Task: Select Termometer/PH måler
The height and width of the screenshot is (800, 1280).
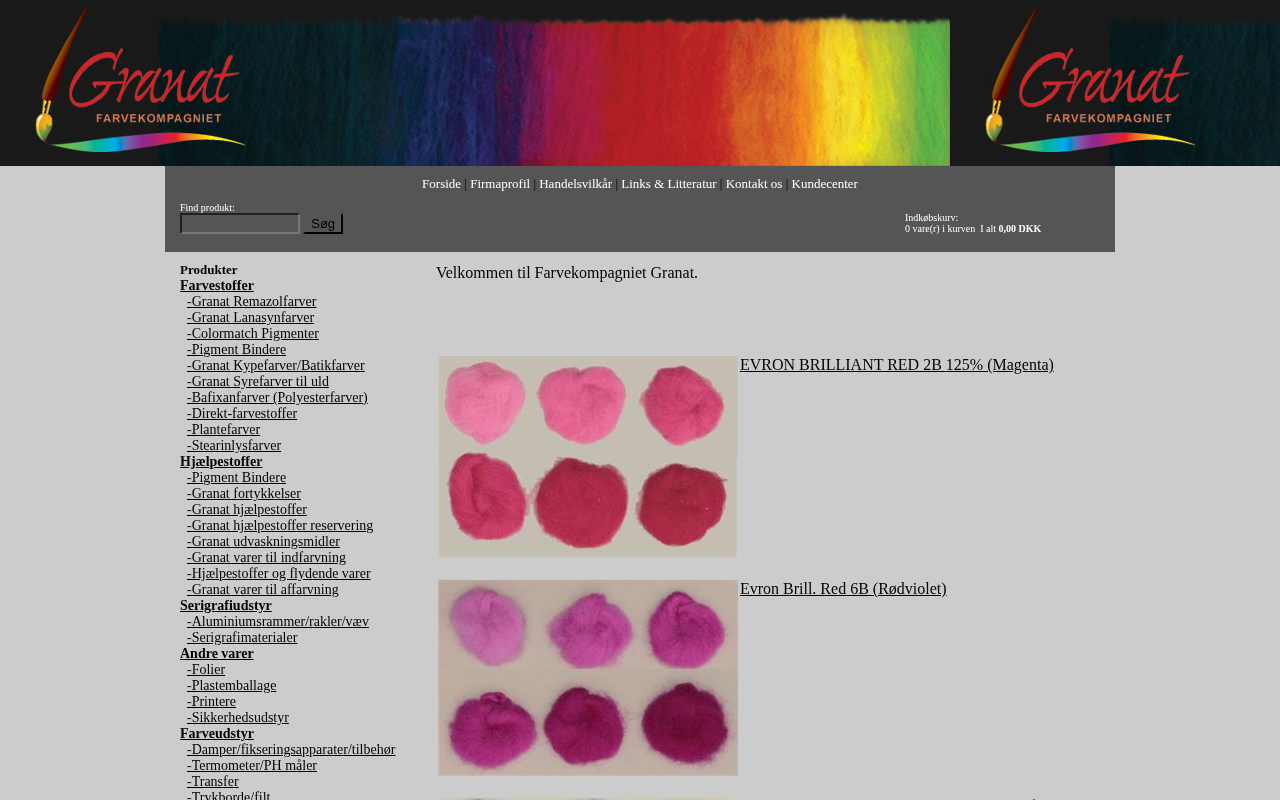Action: pos(252,766)
